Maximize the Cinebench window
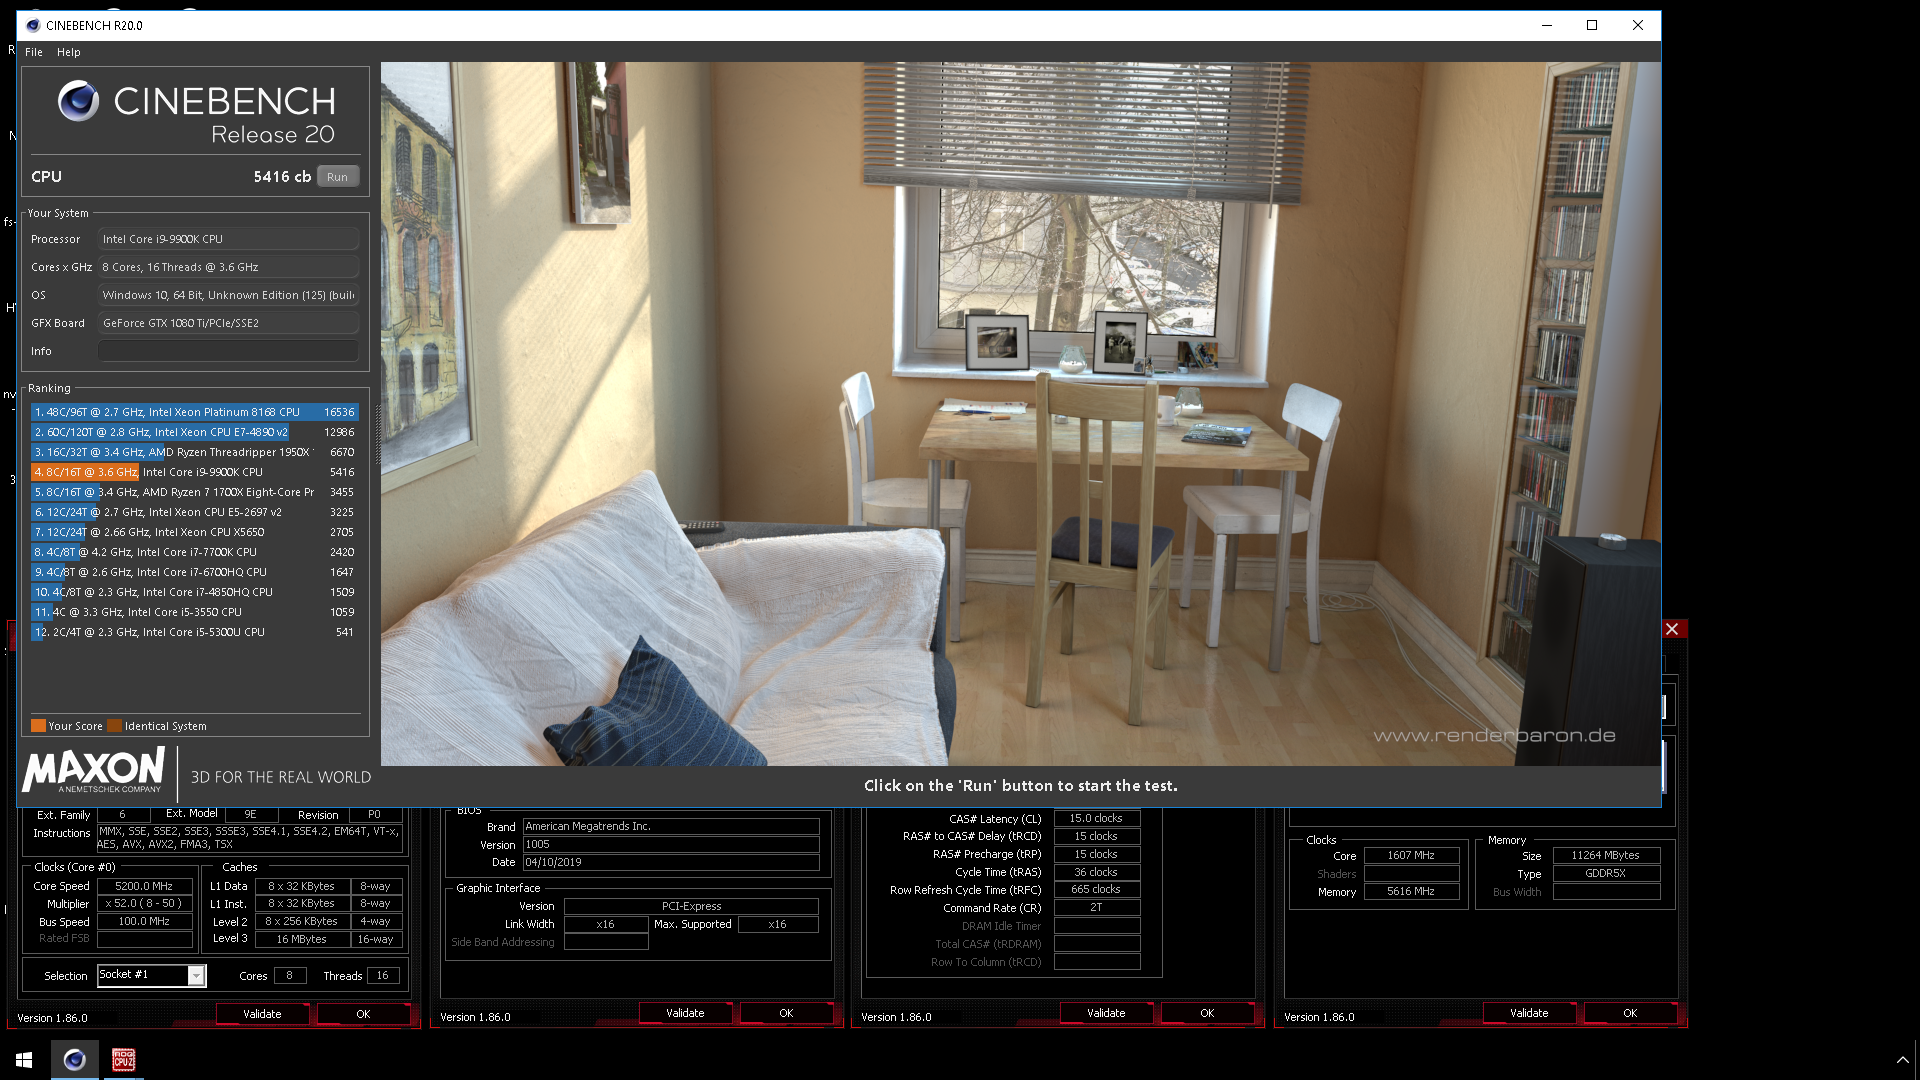Viewport: 1920px width, 1080px height. click(x=1592, y=25)
